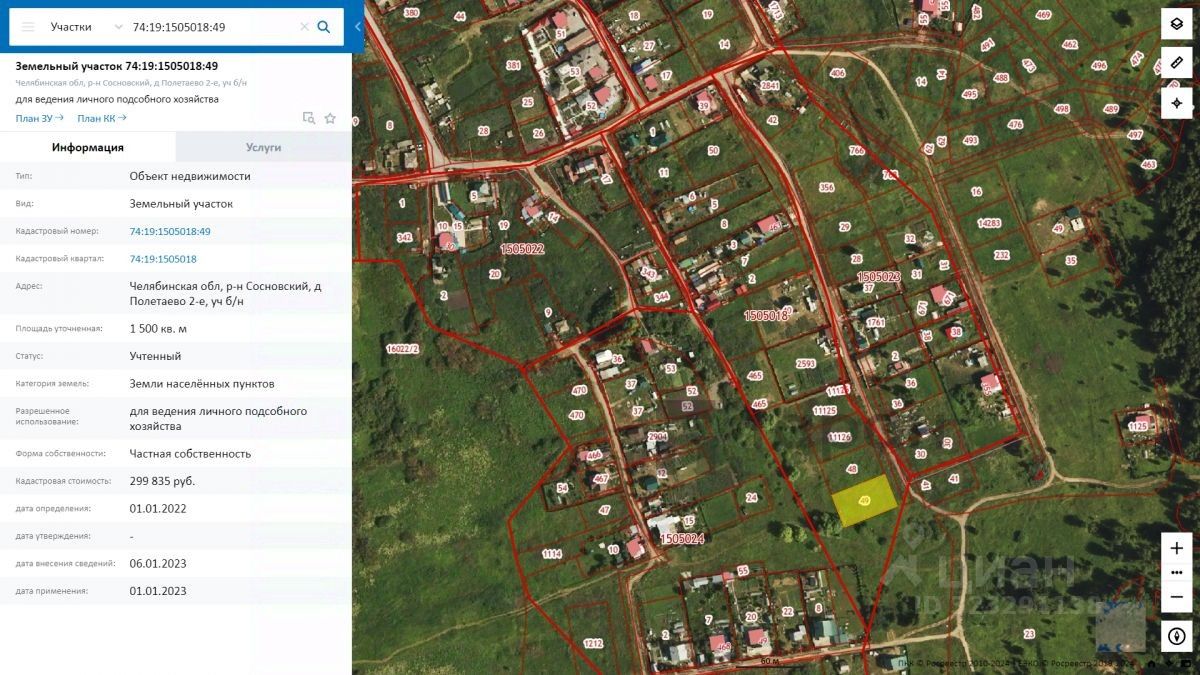Screen dimensions: 1200x675
Task: Select value 'Земельный участок' in Вид row
Action: [181, 203]
